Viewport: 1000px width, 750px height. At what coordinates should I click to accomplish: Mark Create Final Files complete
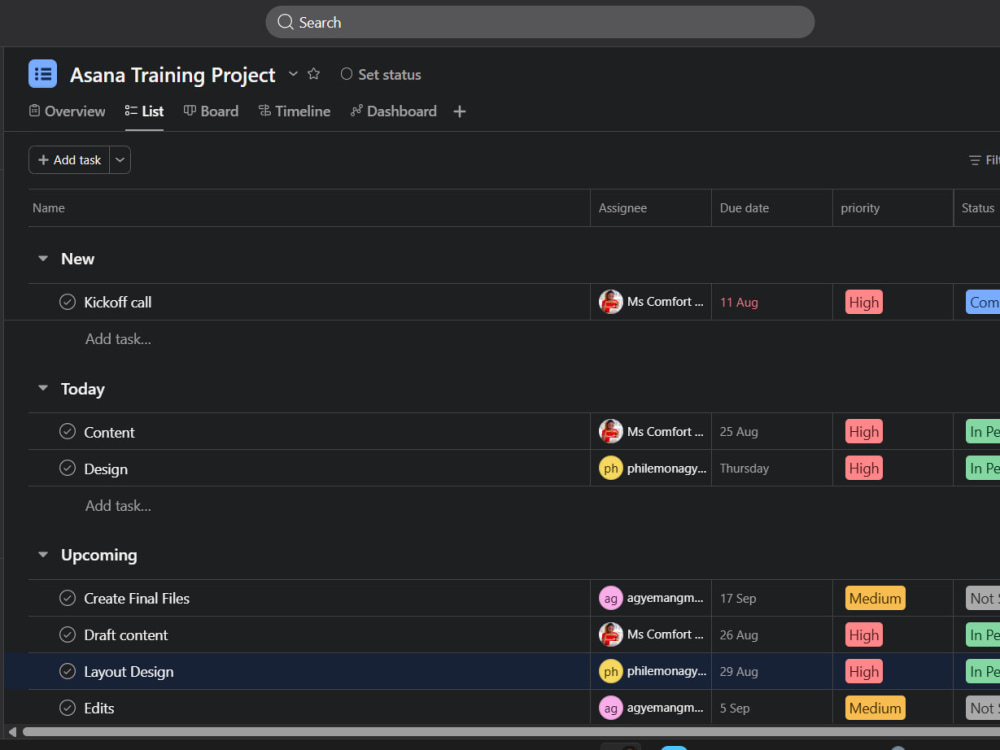pyautogui.click(x=67, y=598)
